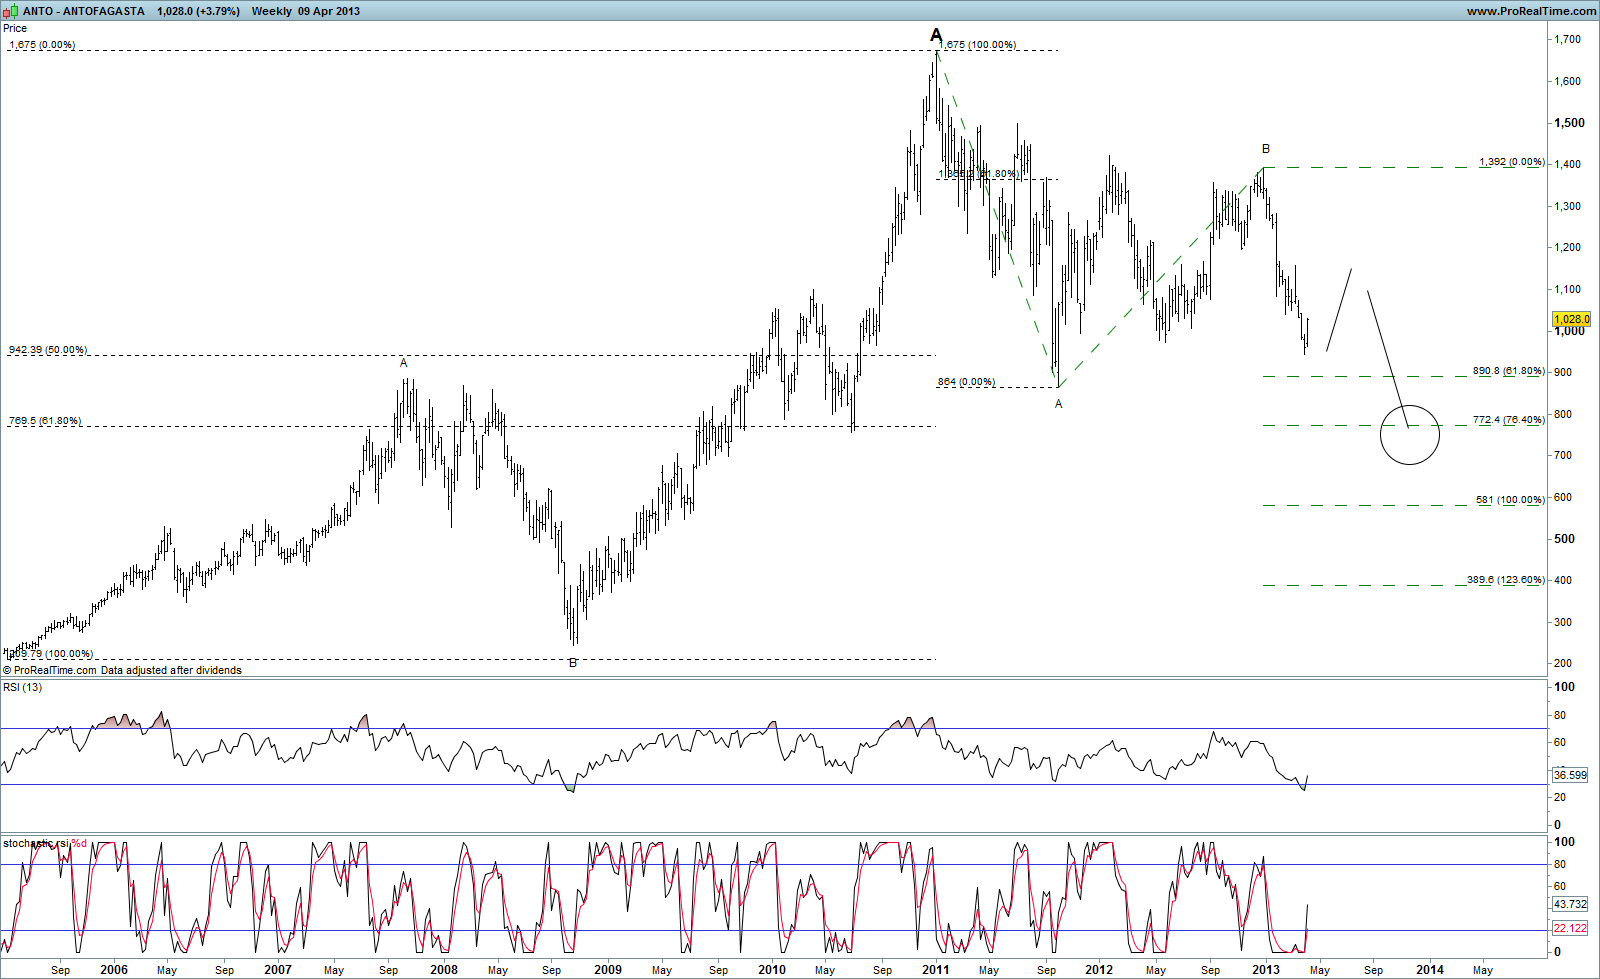Select the circle target annotation on chart
The width and height of the screenshot is (1600, 979).
pos(1410,435)
